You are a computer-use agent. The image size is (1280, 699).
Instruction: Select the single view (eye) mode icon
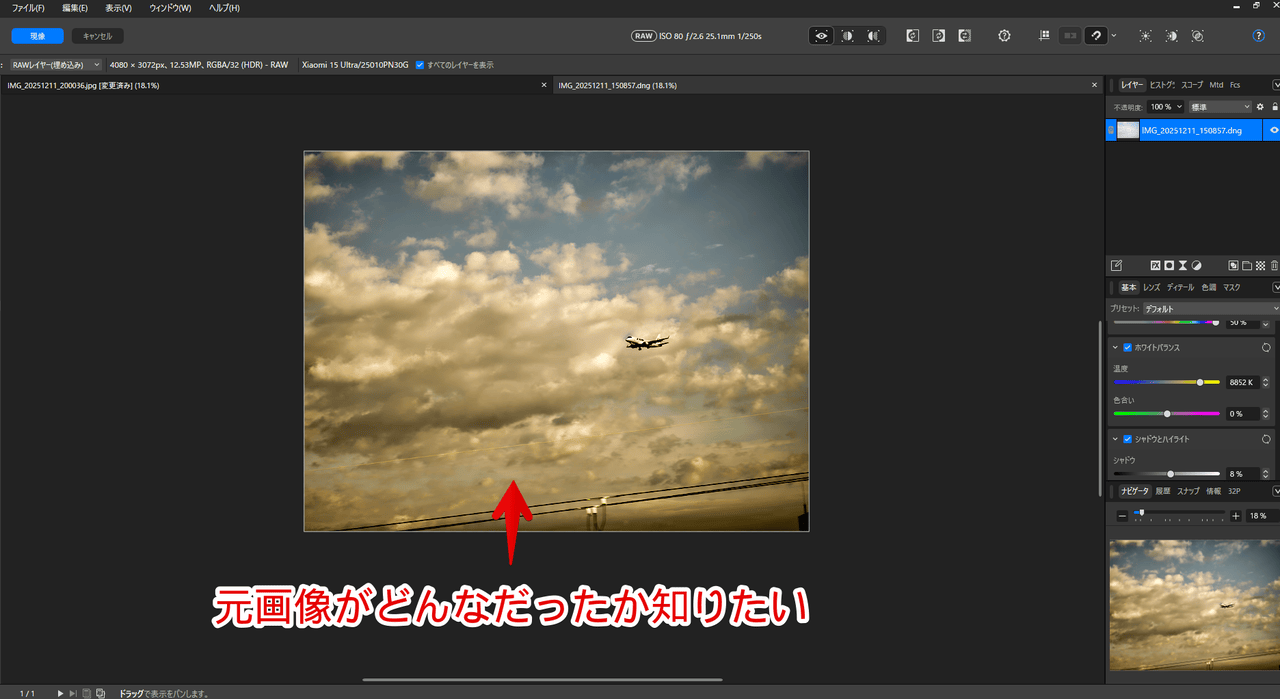pos(822,36)
